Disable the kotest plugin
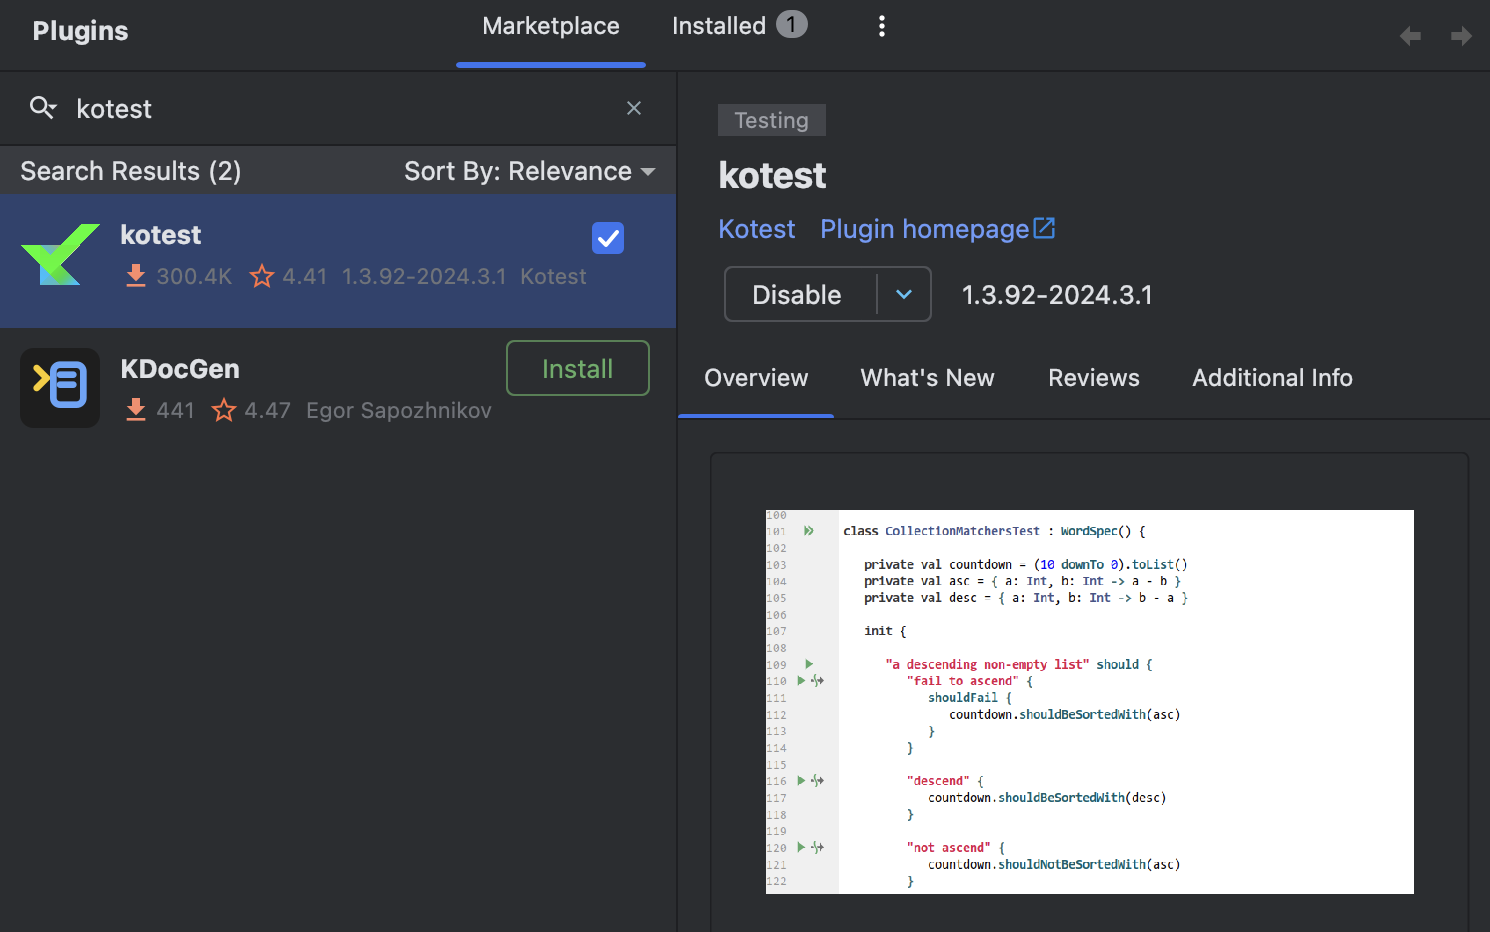The width and height of the screenshot is (1490, 932). click(797, 294)
